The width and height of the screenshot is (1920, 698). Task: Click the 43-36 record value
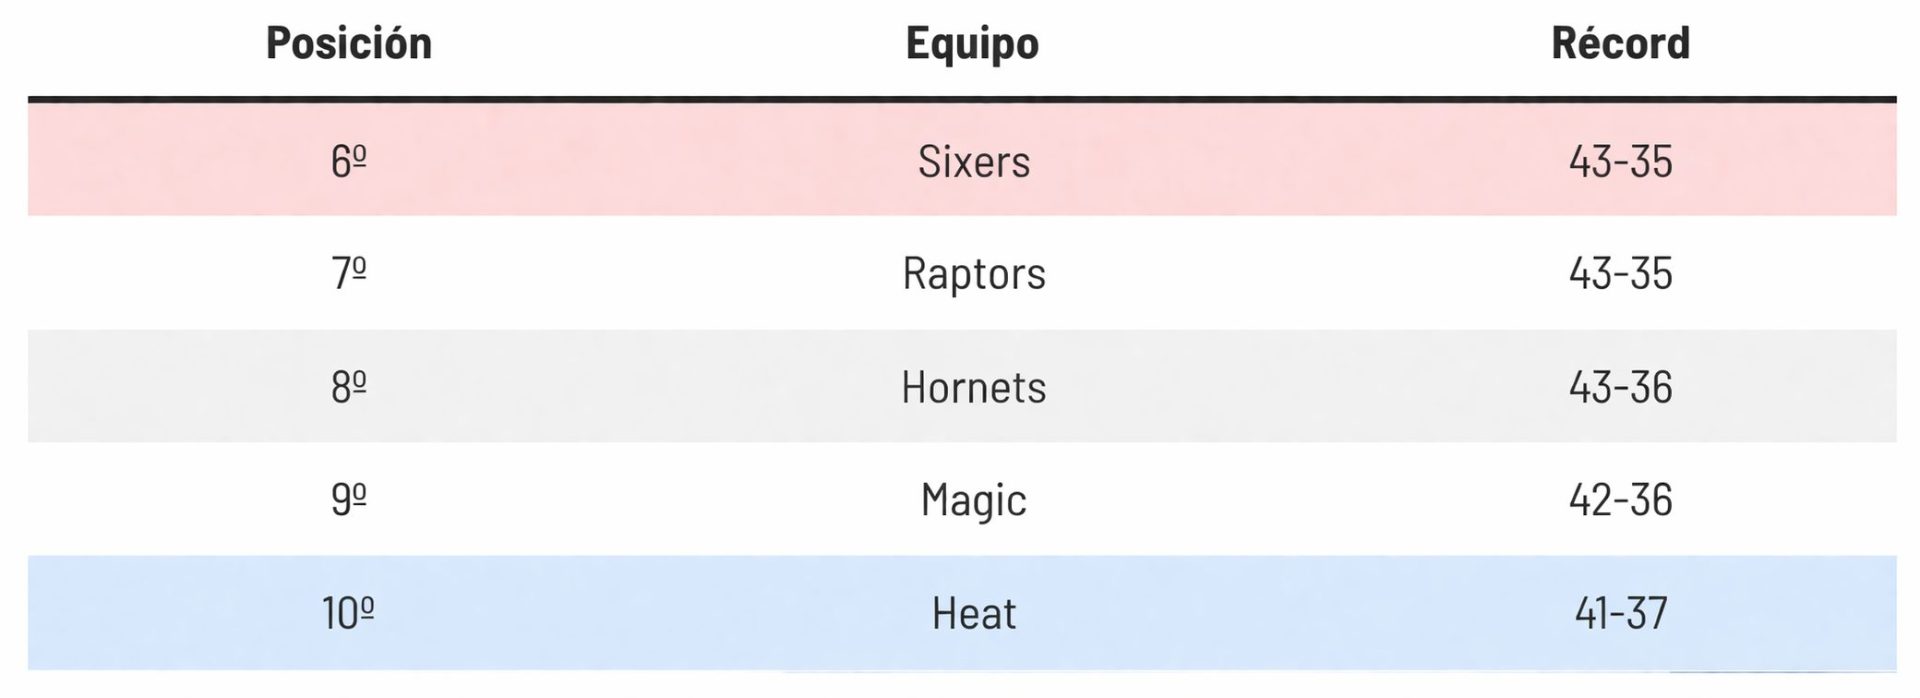point(1620,387)
